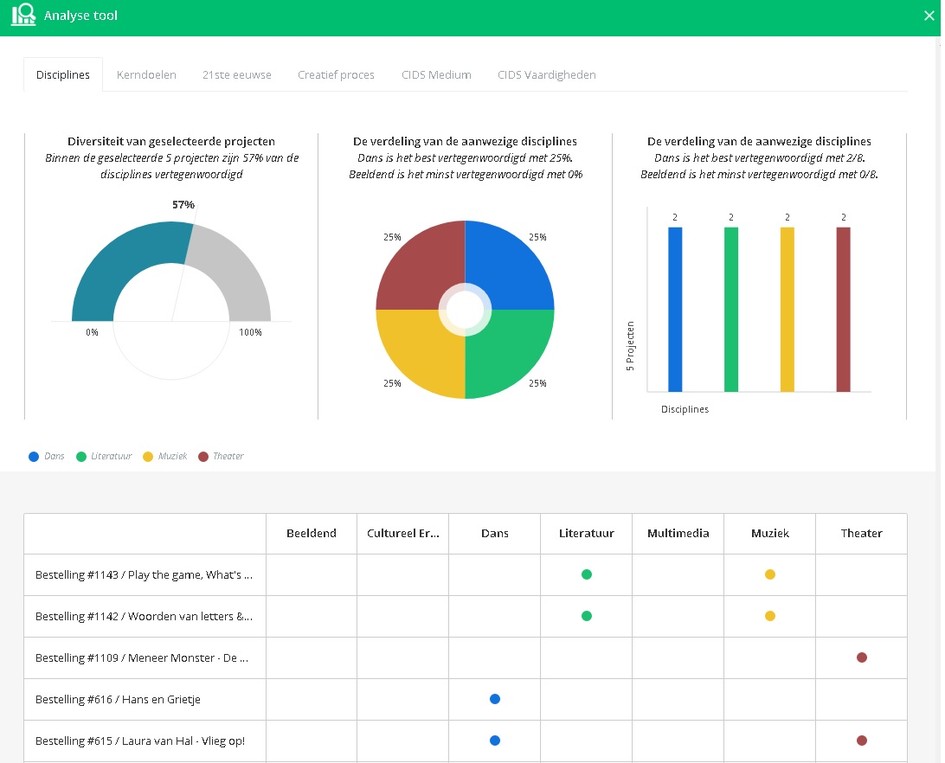This screenshot has width=945, height=763.
Task: Click green Literatuur dot for Bestelling #1142
Action: point(586,616)
